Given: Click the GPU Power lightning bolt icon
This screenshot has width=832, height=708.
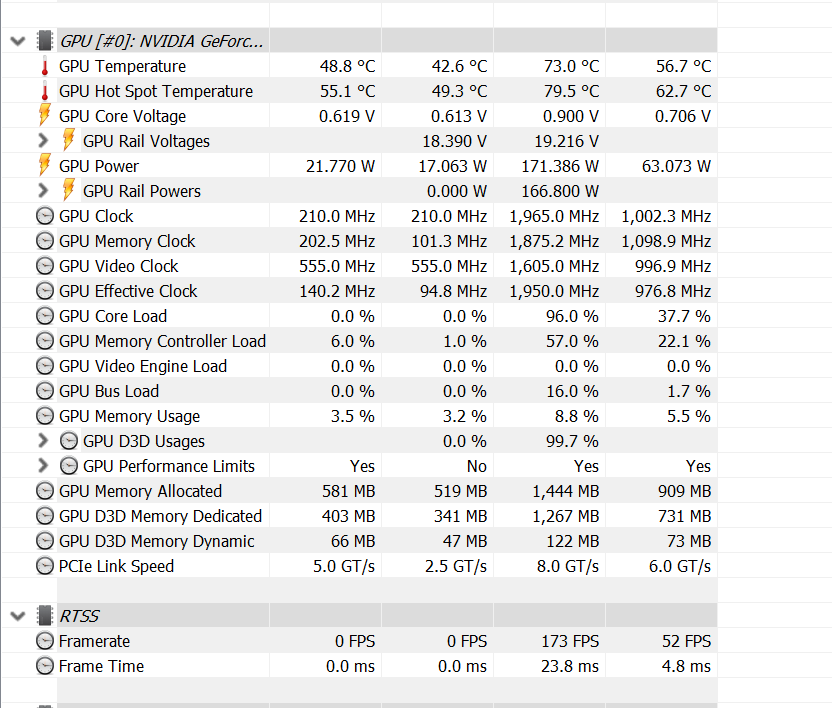Looking at the screenshot, I should click(45, 166).
